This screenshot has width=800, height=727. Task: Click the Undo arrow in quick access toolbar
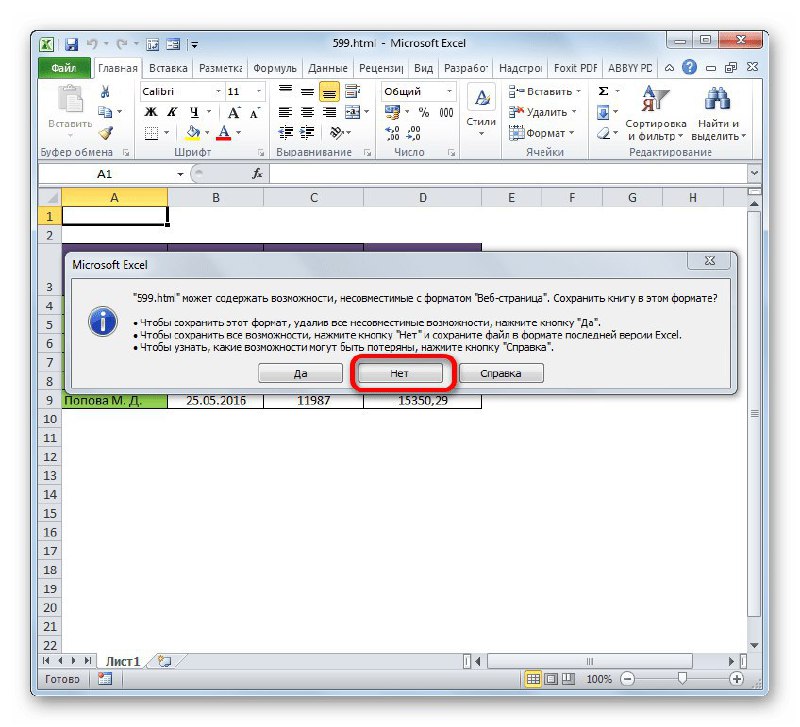click(x=92, y=44)
